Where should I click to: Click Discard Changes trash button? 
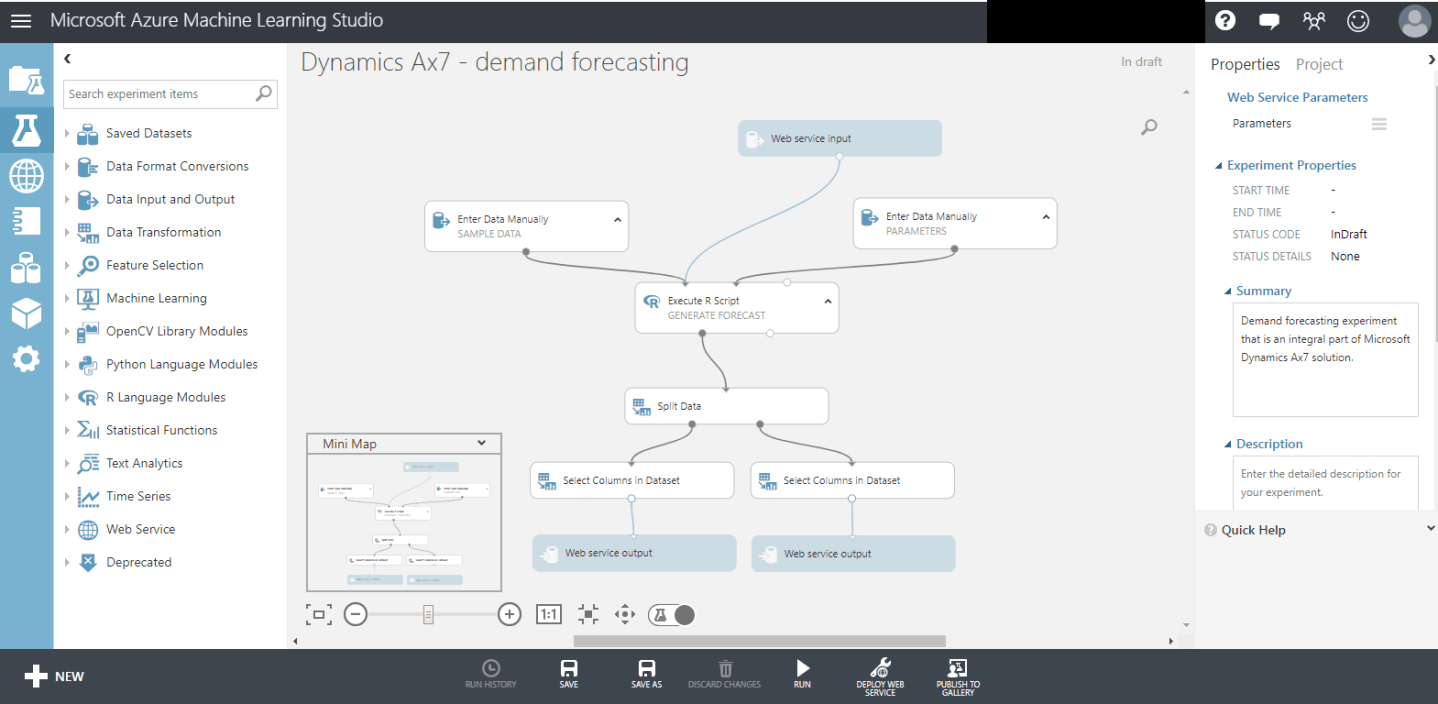pos(725,674)
